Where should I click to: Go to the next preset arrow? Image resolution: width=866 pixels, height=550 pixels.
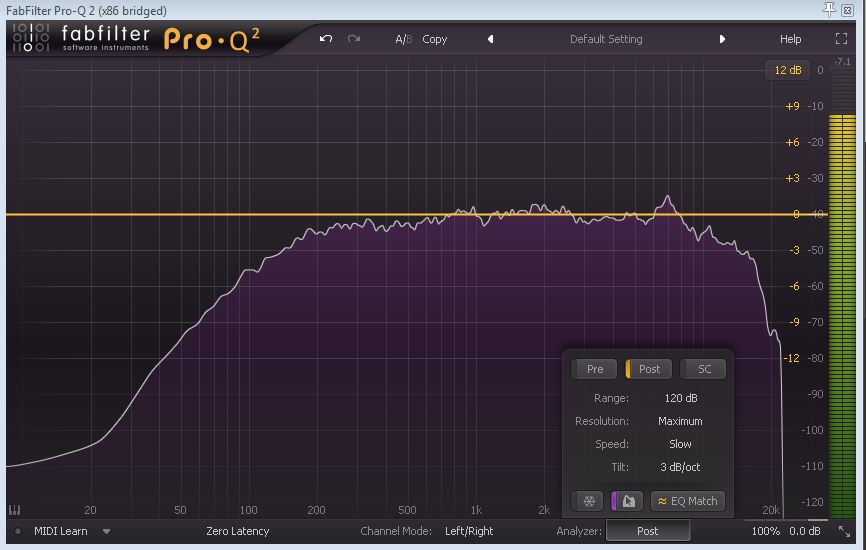(722, 39)
